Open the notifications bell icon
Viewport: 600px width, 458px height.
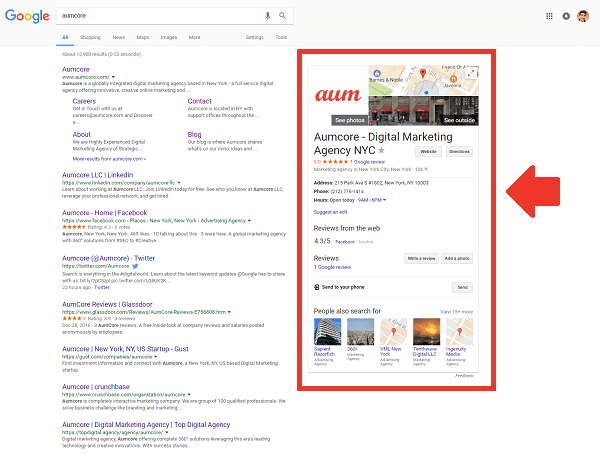pyautogui.click(x=566, y=16)
